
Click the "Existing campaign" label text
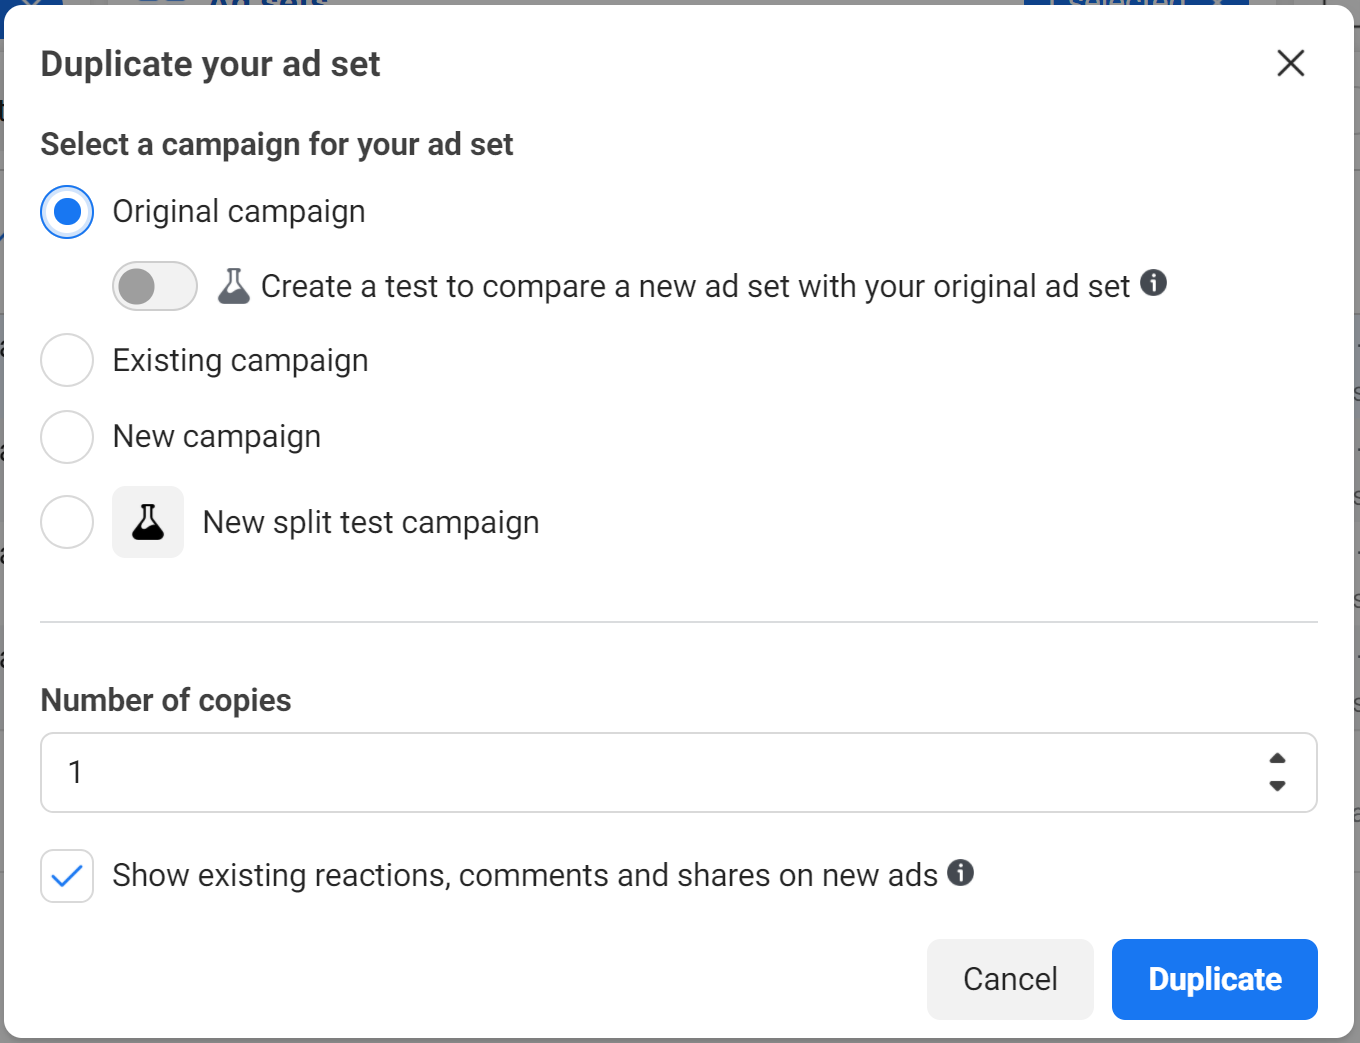click(240, 361)
